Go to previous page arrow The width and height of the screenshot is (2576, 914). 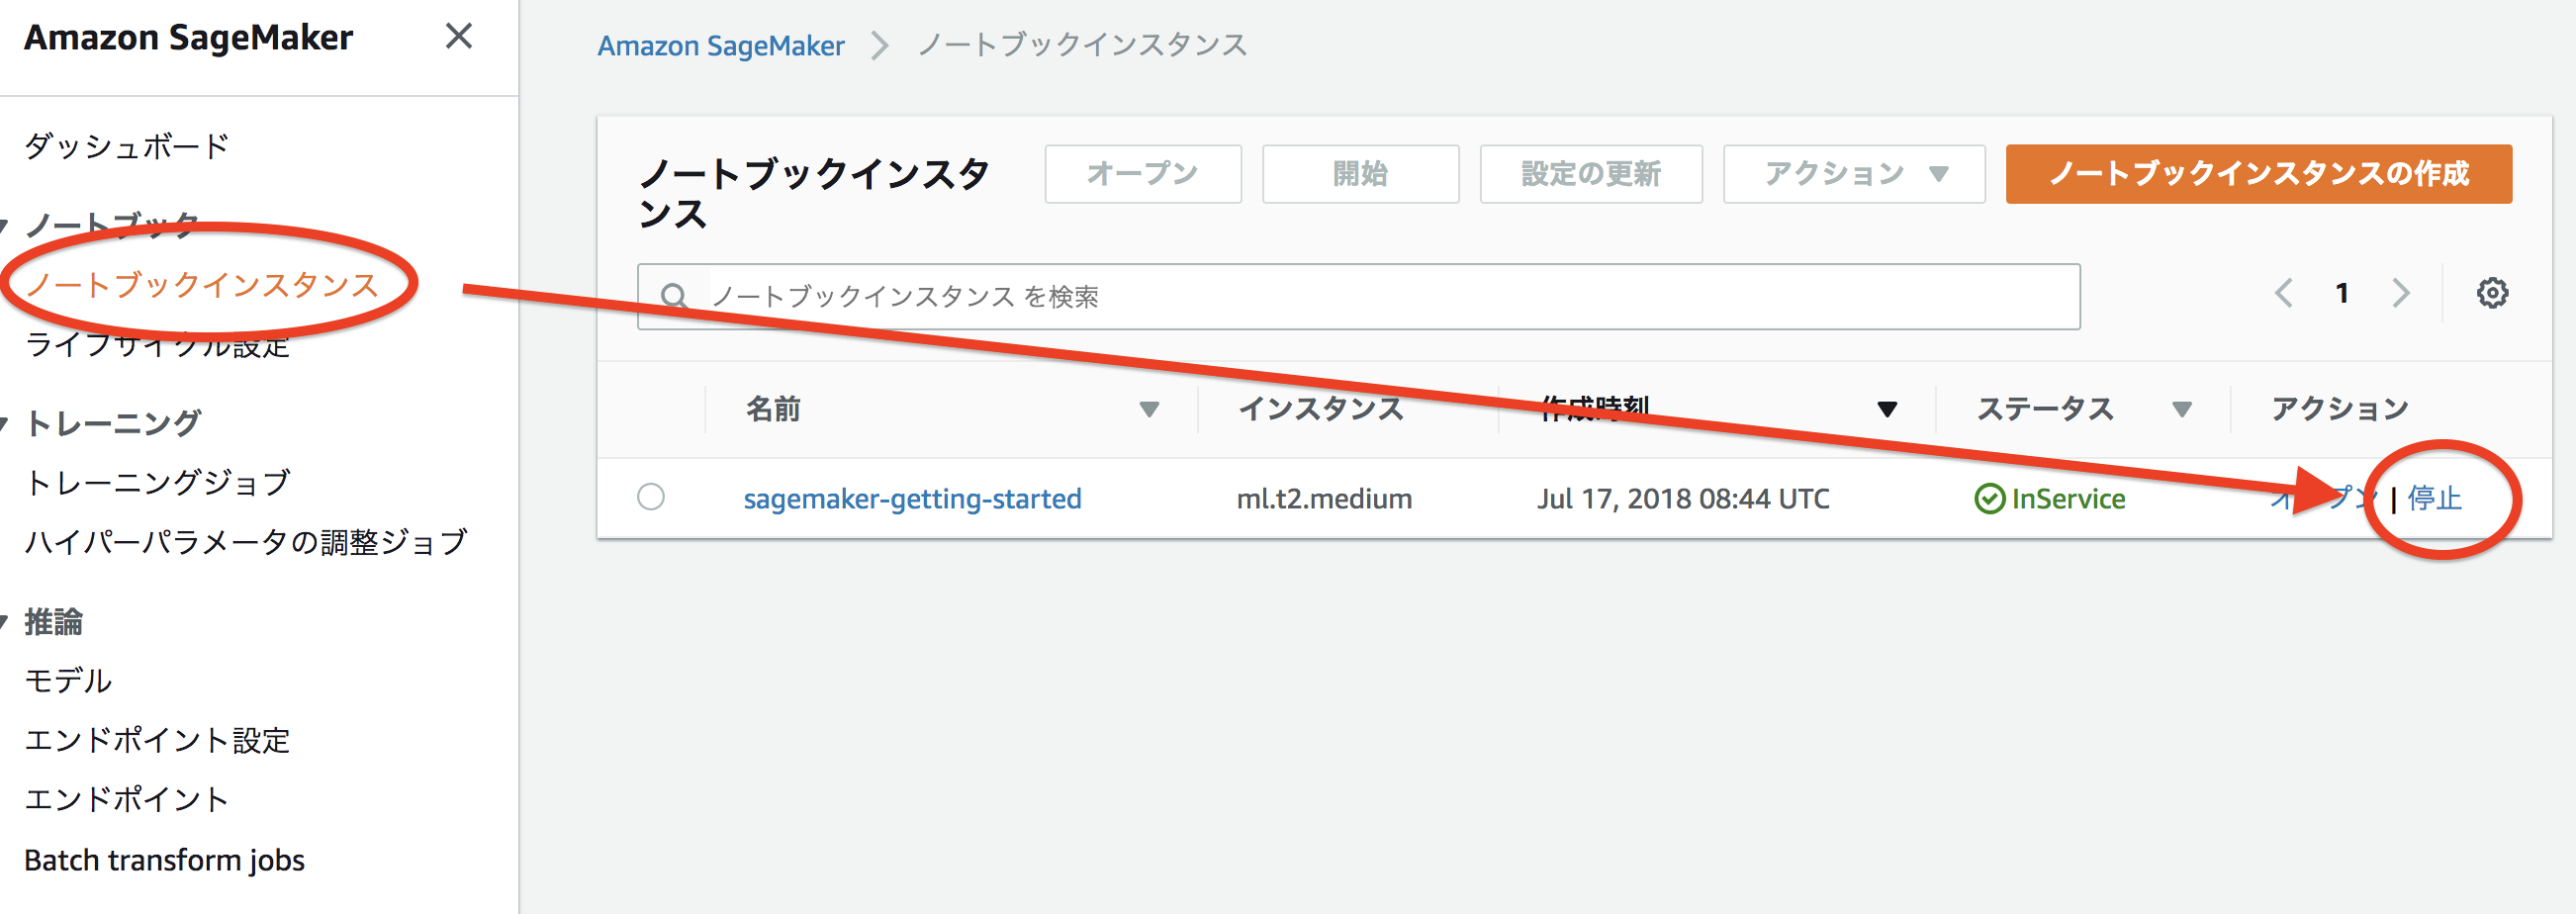(2283, 294)
